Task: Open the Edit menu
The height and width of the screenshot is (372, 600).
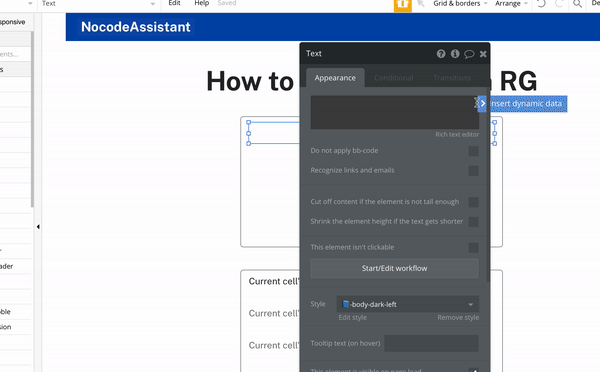Action: point(174,3)
